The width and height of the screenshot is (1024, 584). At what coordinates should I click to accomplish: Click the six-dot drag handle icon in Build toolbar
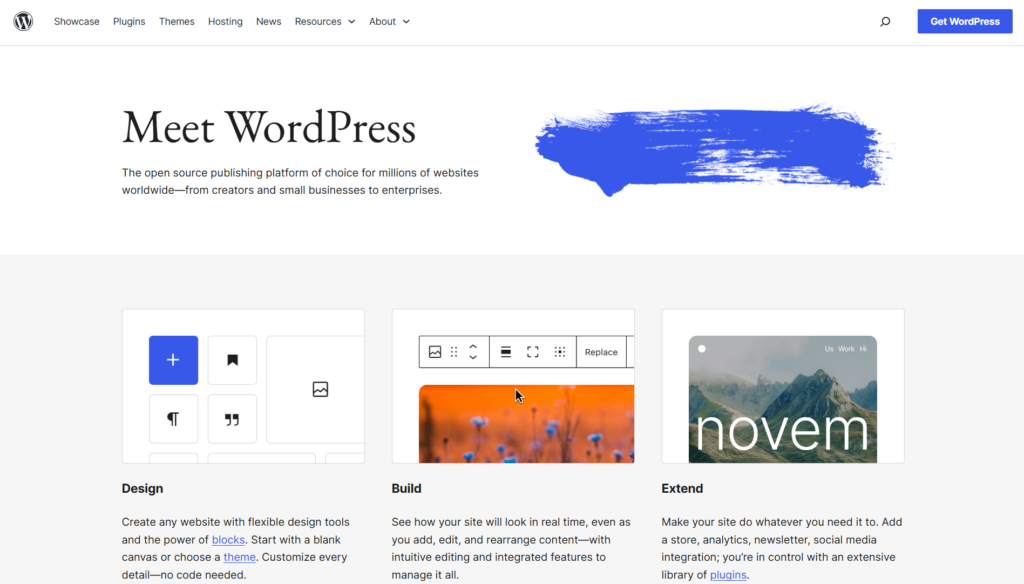pyautogui.click(x=454, y=352)
